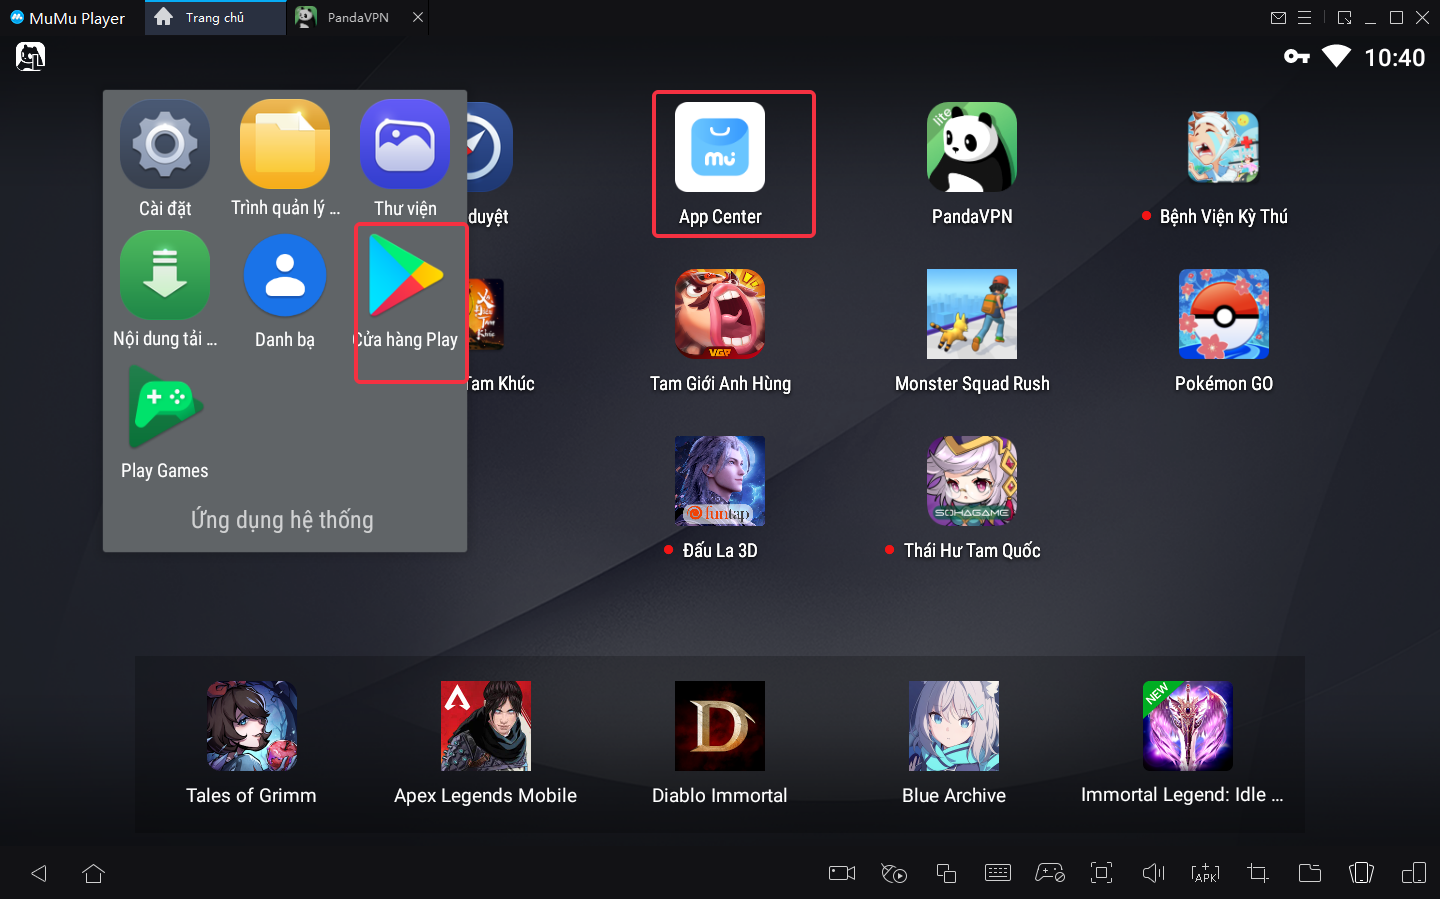Open the screen recorder camera icon
Screen dimensions: 1440x899
[x=842, y=873]
